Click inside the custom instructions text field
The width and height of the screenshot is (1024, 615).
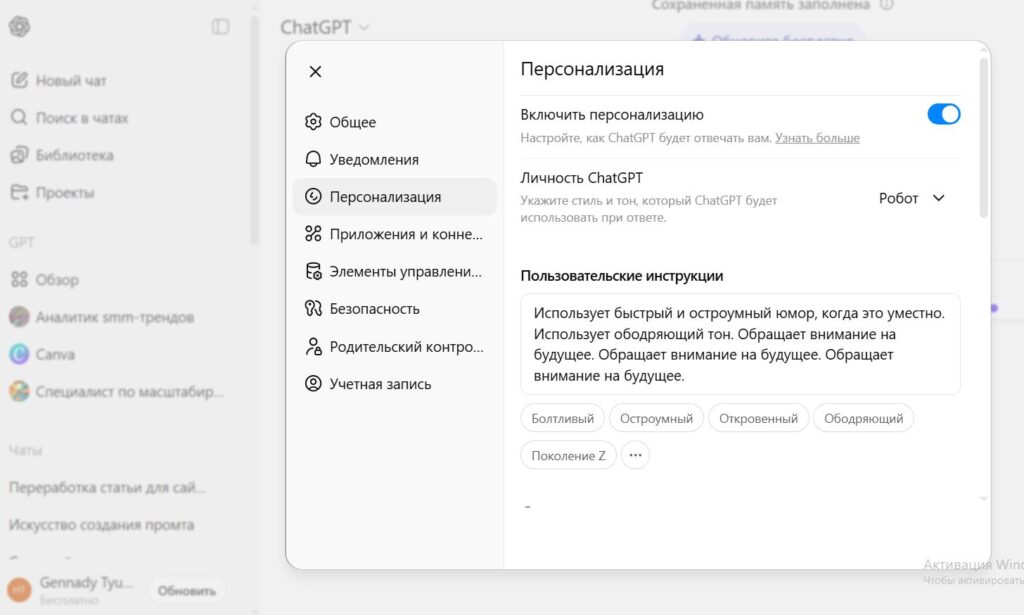pyautogui.click(x=740, y=344)
